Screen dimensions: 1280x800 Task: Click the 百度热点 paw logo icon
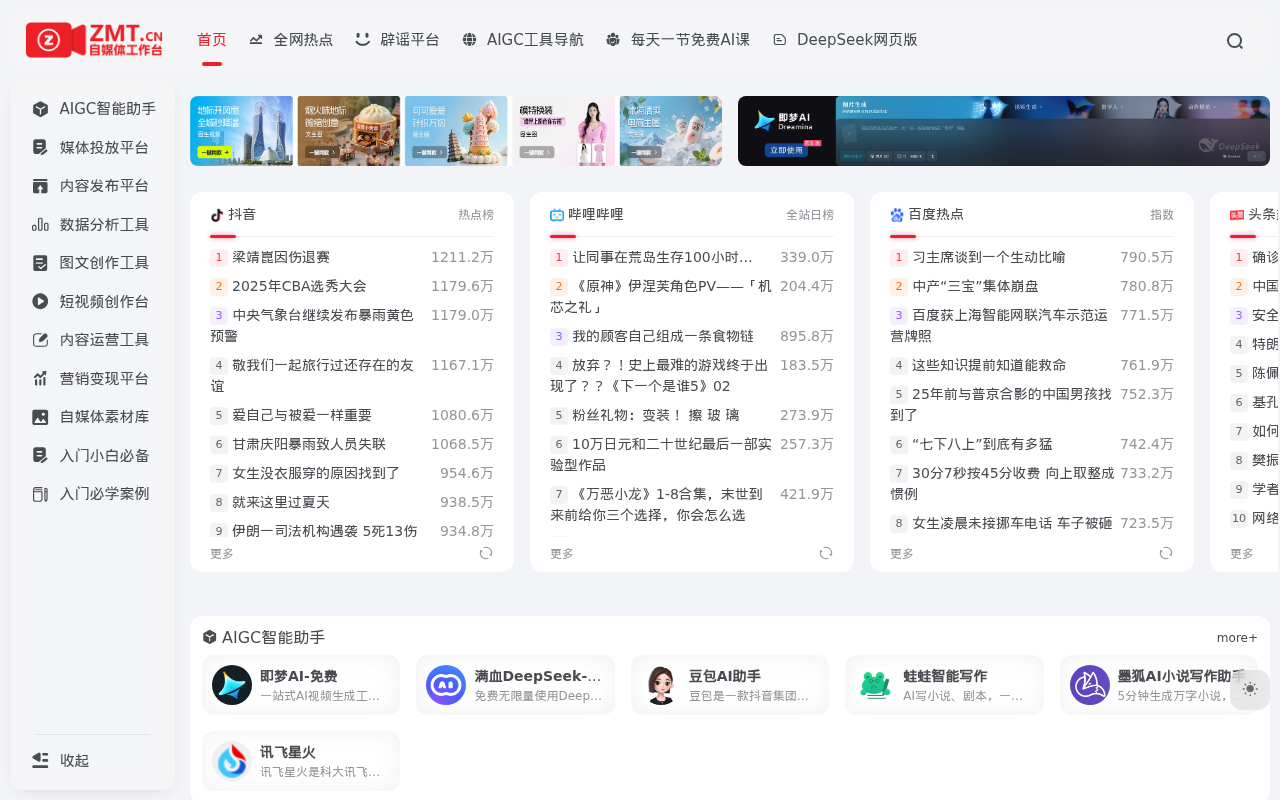(x=897, y=215)
